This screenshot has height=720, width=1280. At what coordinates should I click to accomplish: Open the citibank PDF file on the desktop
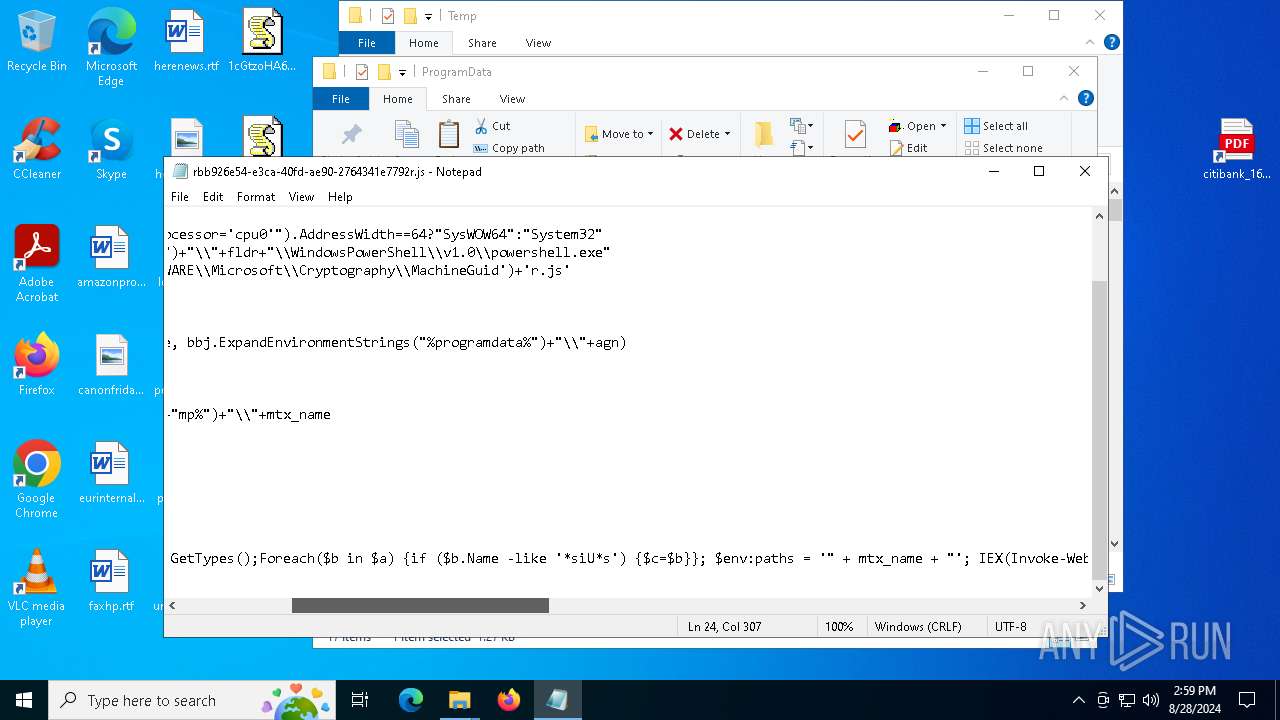1237,149
